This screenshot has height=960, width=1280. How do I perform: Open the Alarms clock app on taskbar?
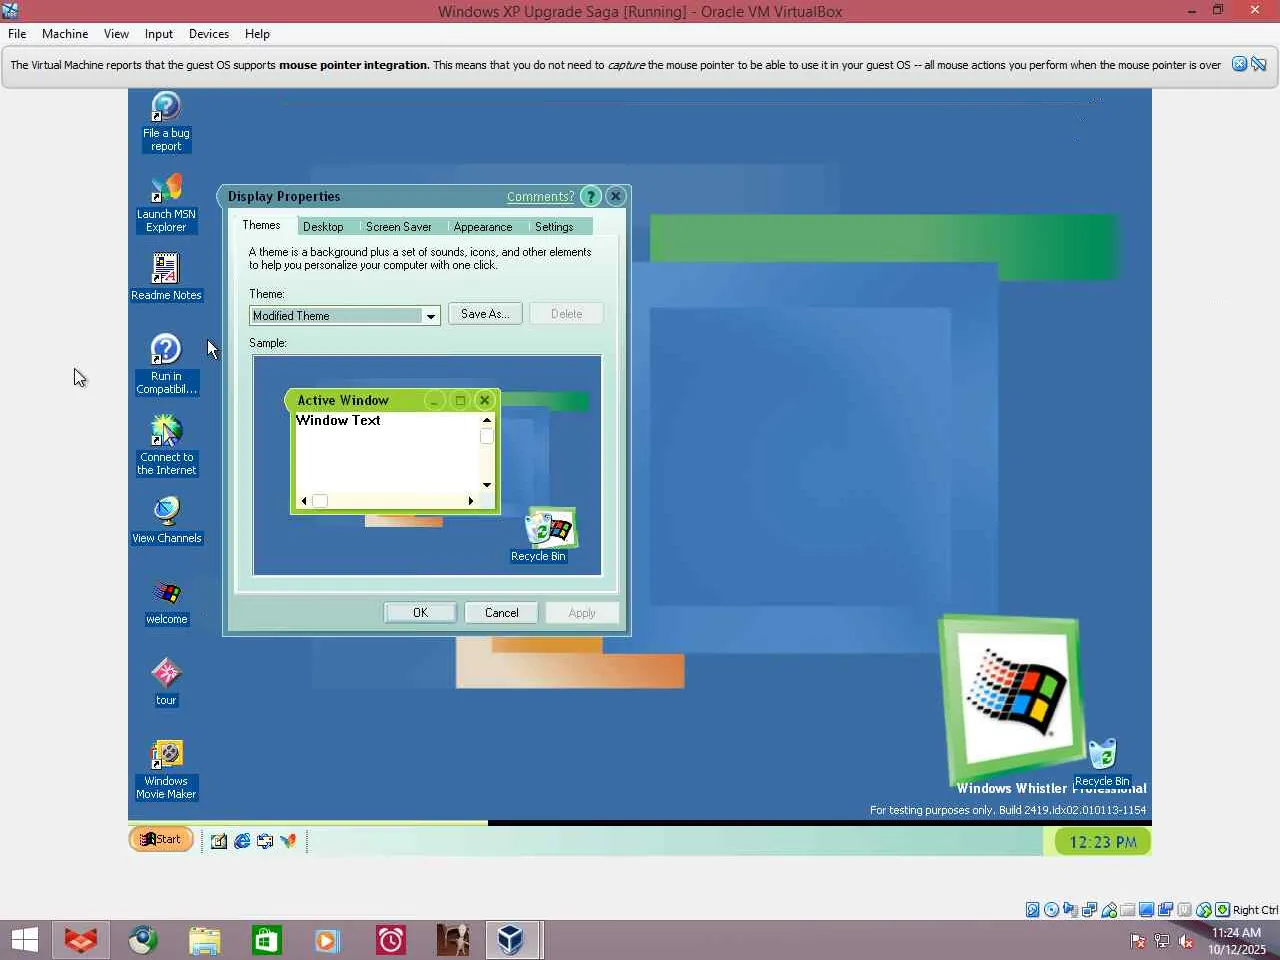tap(391, 940)
